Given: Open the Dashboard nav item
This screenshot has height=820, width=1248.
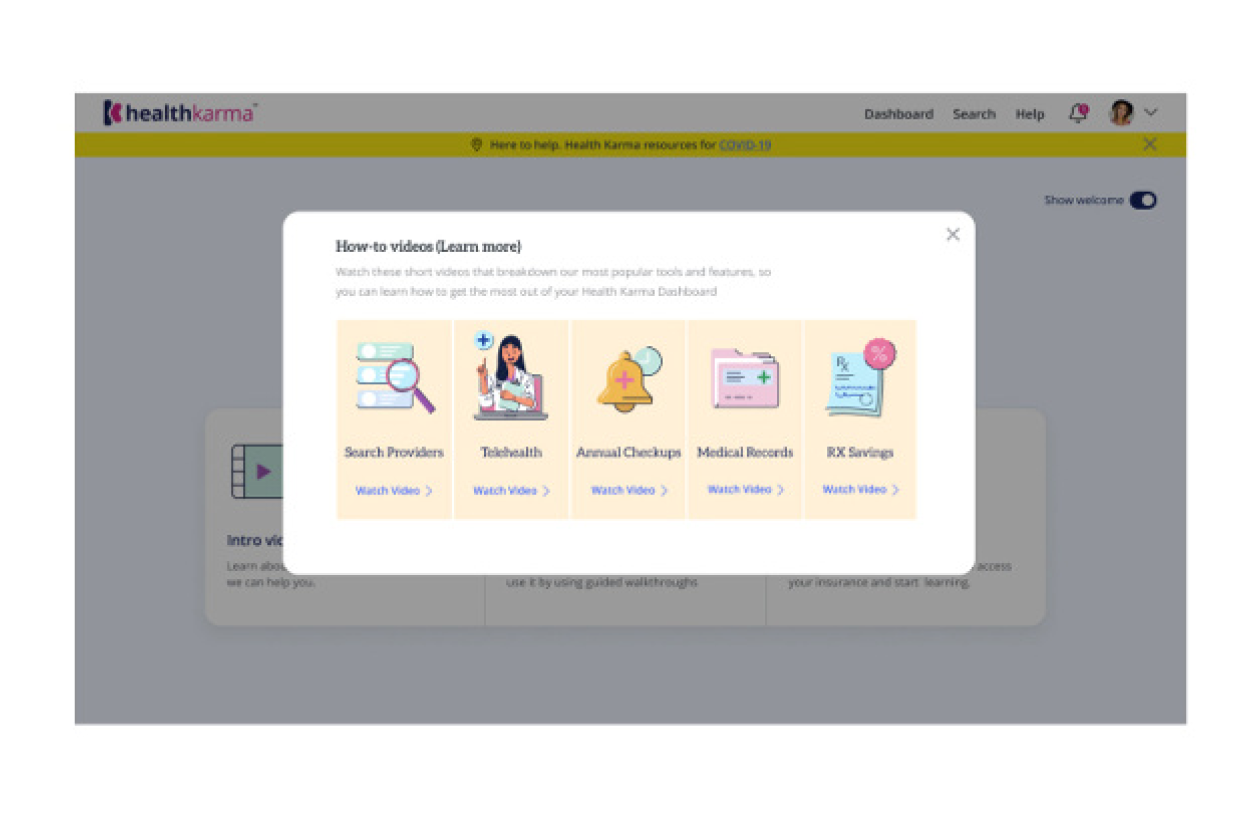Looking at the screenshot, I should point(898,114).
